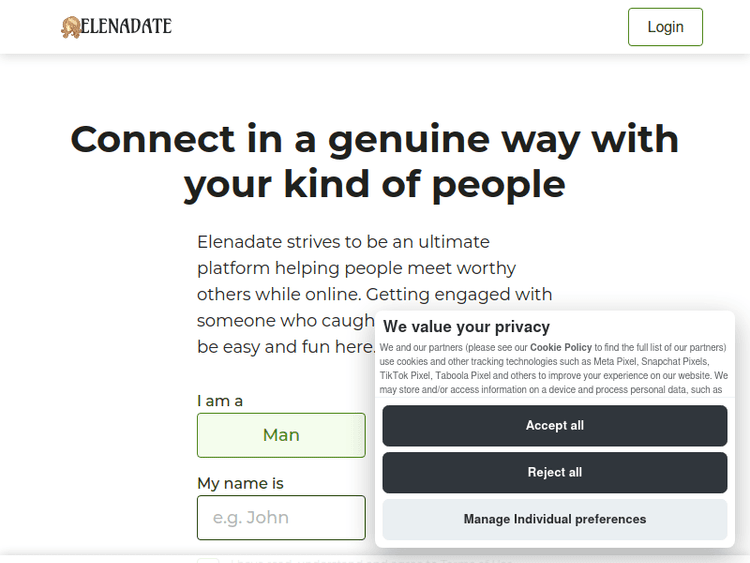Tick the partially visible checkbox below name field
This screenshot has width=750, height=563.
(x=207, y=561)
